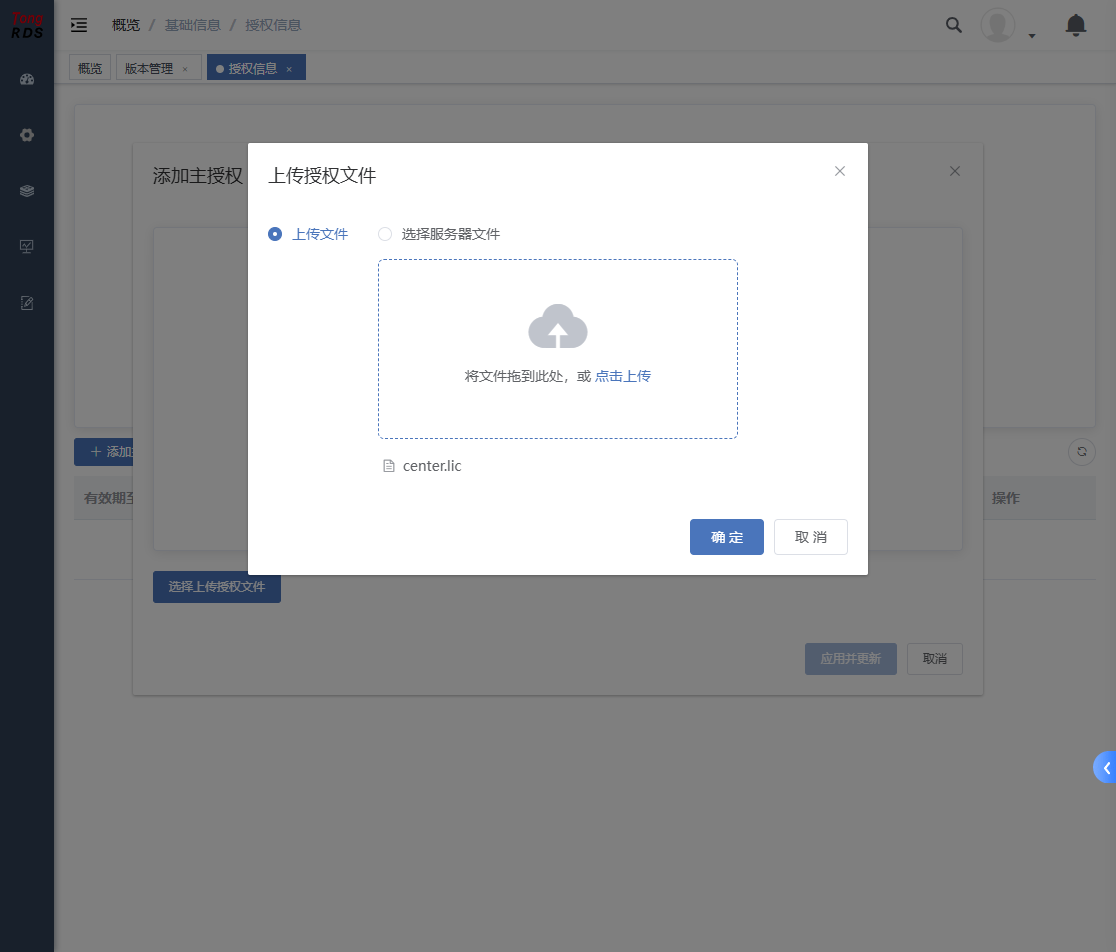Image resolution: width=1116 pixels, height=952 pixels.
Task: Click the search magnifier icon
Action: [954, 26]
